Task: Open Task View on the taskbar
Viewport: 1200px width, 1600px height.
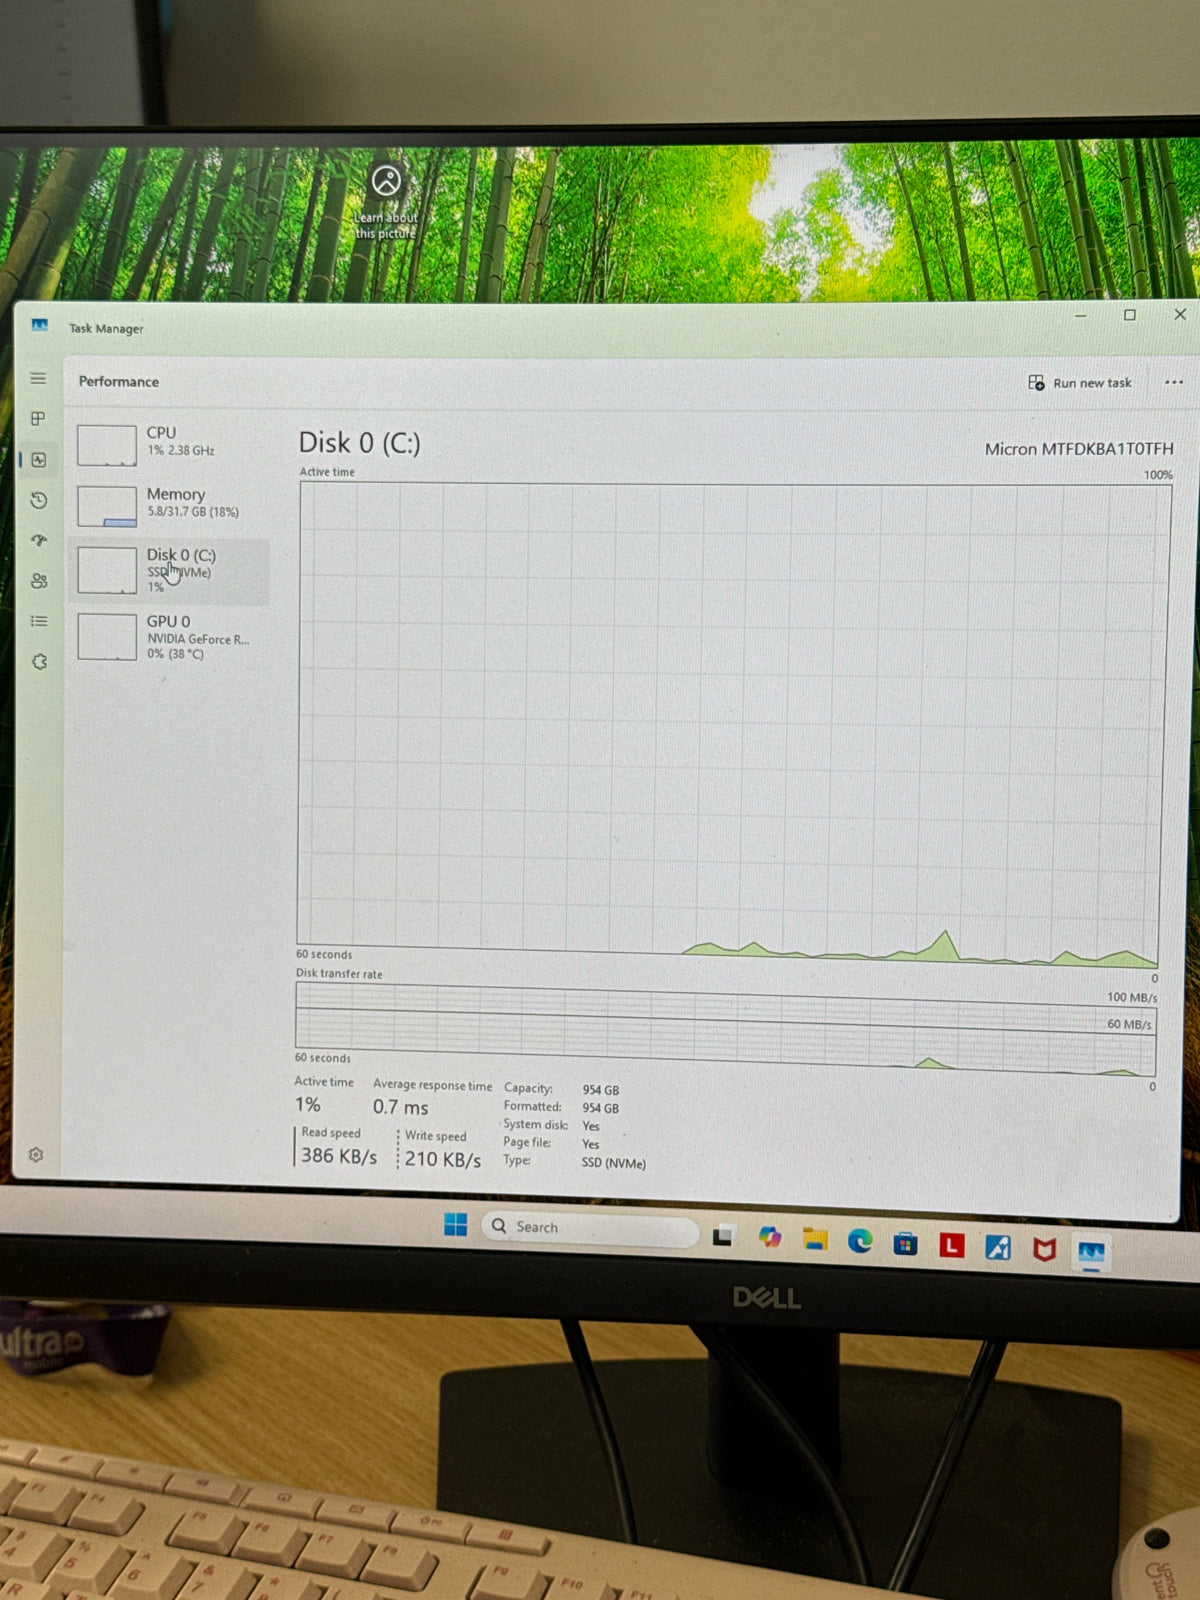Action: pos(723,1236)
